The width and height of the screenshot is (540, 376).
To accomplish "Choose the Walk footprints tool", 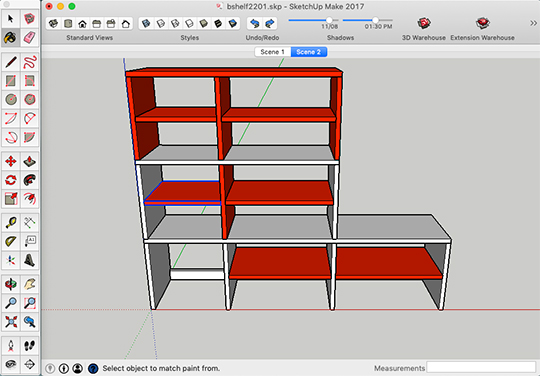I will 30,346.
